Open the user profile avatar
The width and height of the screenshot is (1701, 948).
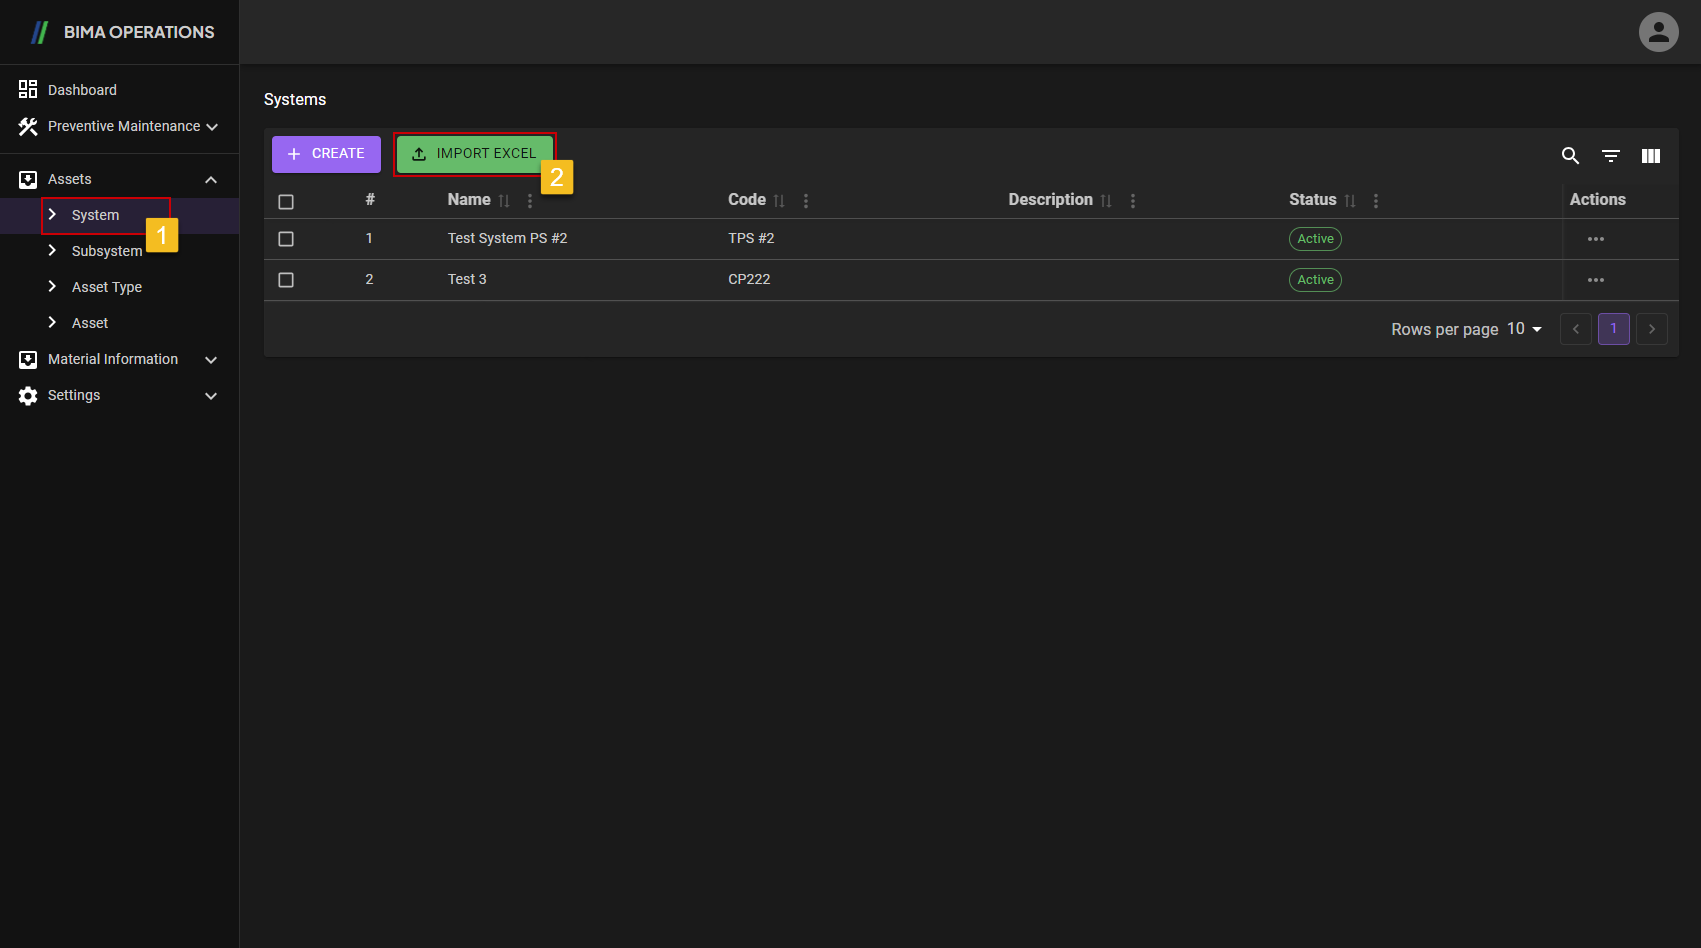coord(1658,32)
